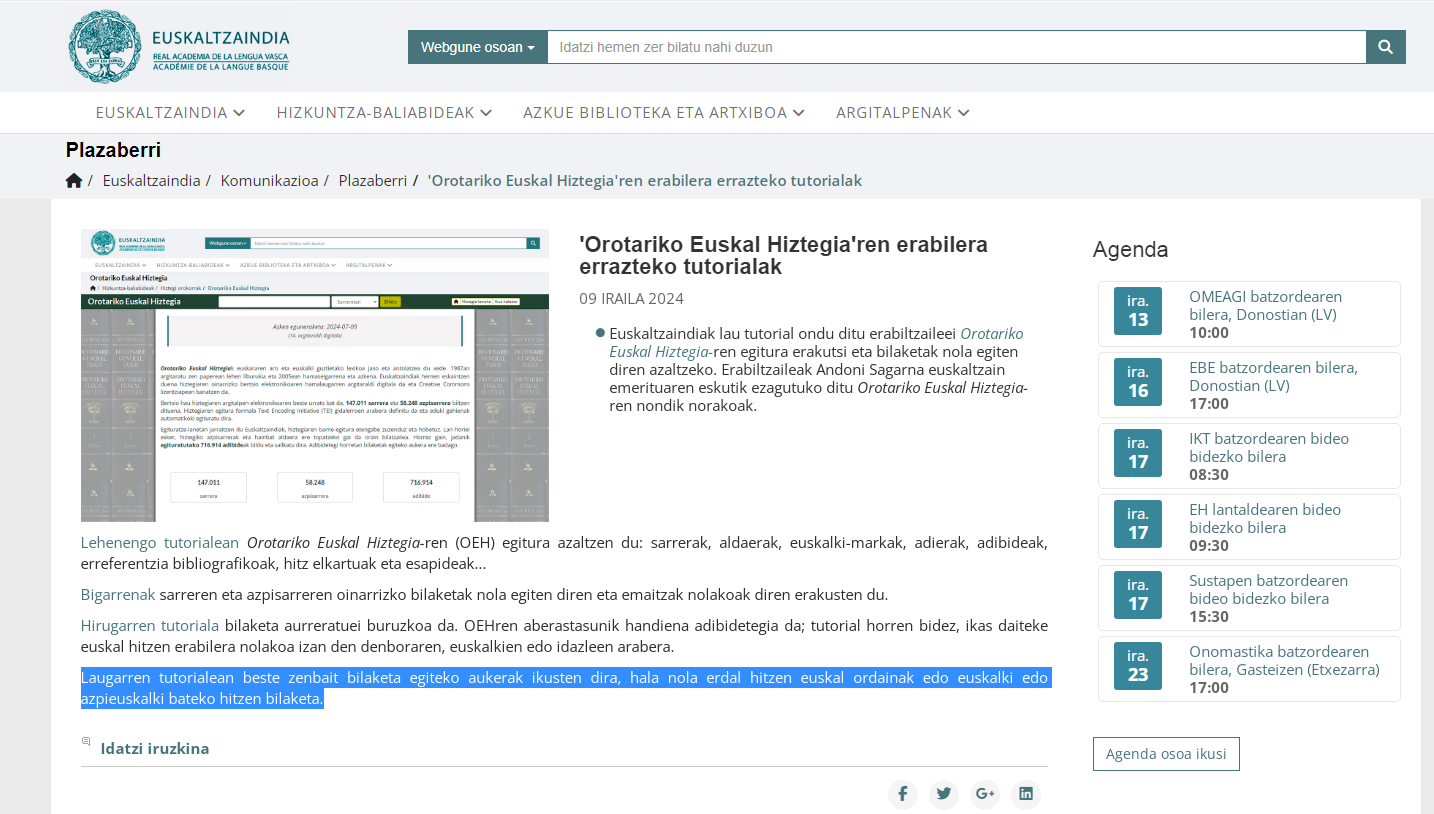Open the Webgune osoan search scope dropdown
This screenshot has width=1434, height=814.
[477, 47]
